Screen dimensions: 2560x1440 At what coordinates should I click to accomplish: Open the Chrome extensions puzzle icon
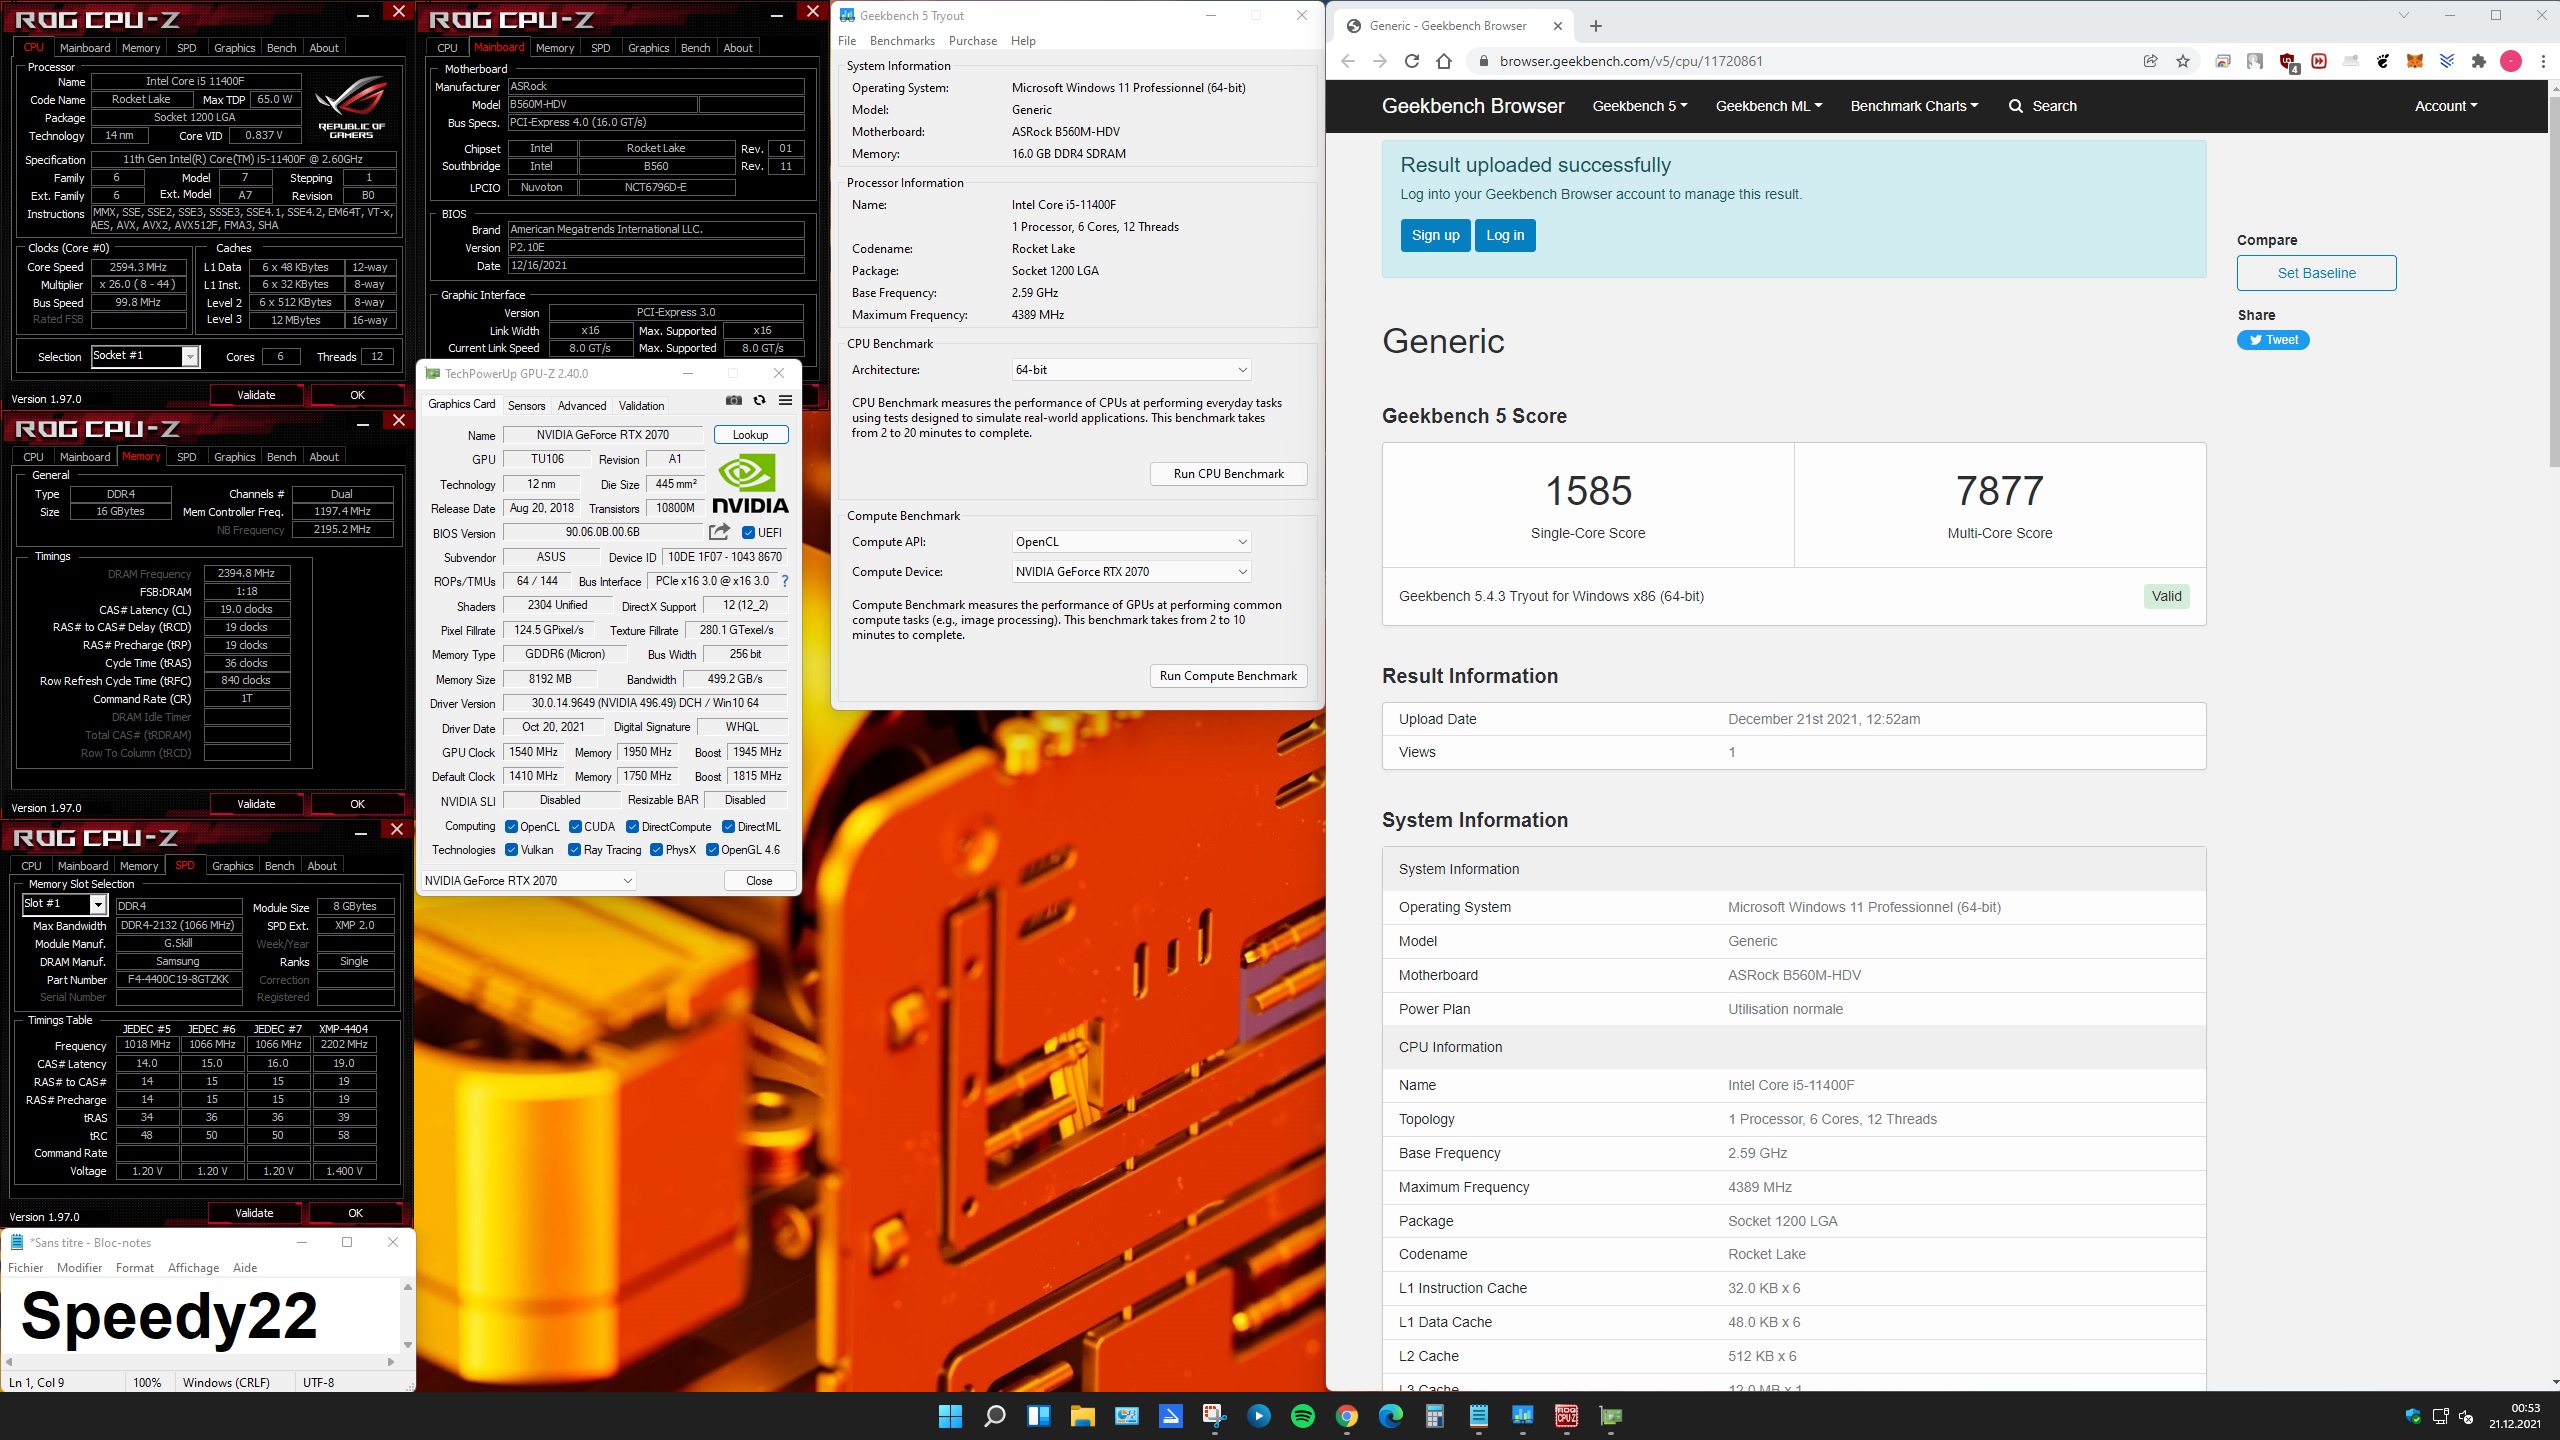pyautogui.click(x=2478, y=61)
